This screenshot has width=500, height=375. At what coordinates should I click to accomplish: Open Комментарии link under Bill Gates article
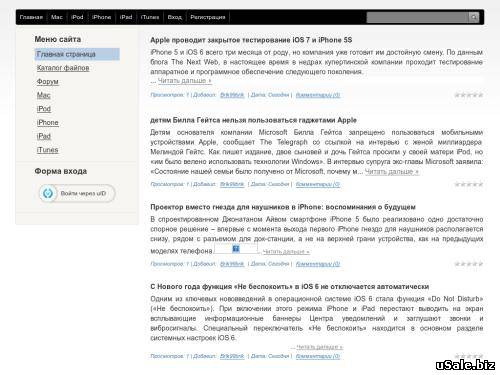(318, 184)
